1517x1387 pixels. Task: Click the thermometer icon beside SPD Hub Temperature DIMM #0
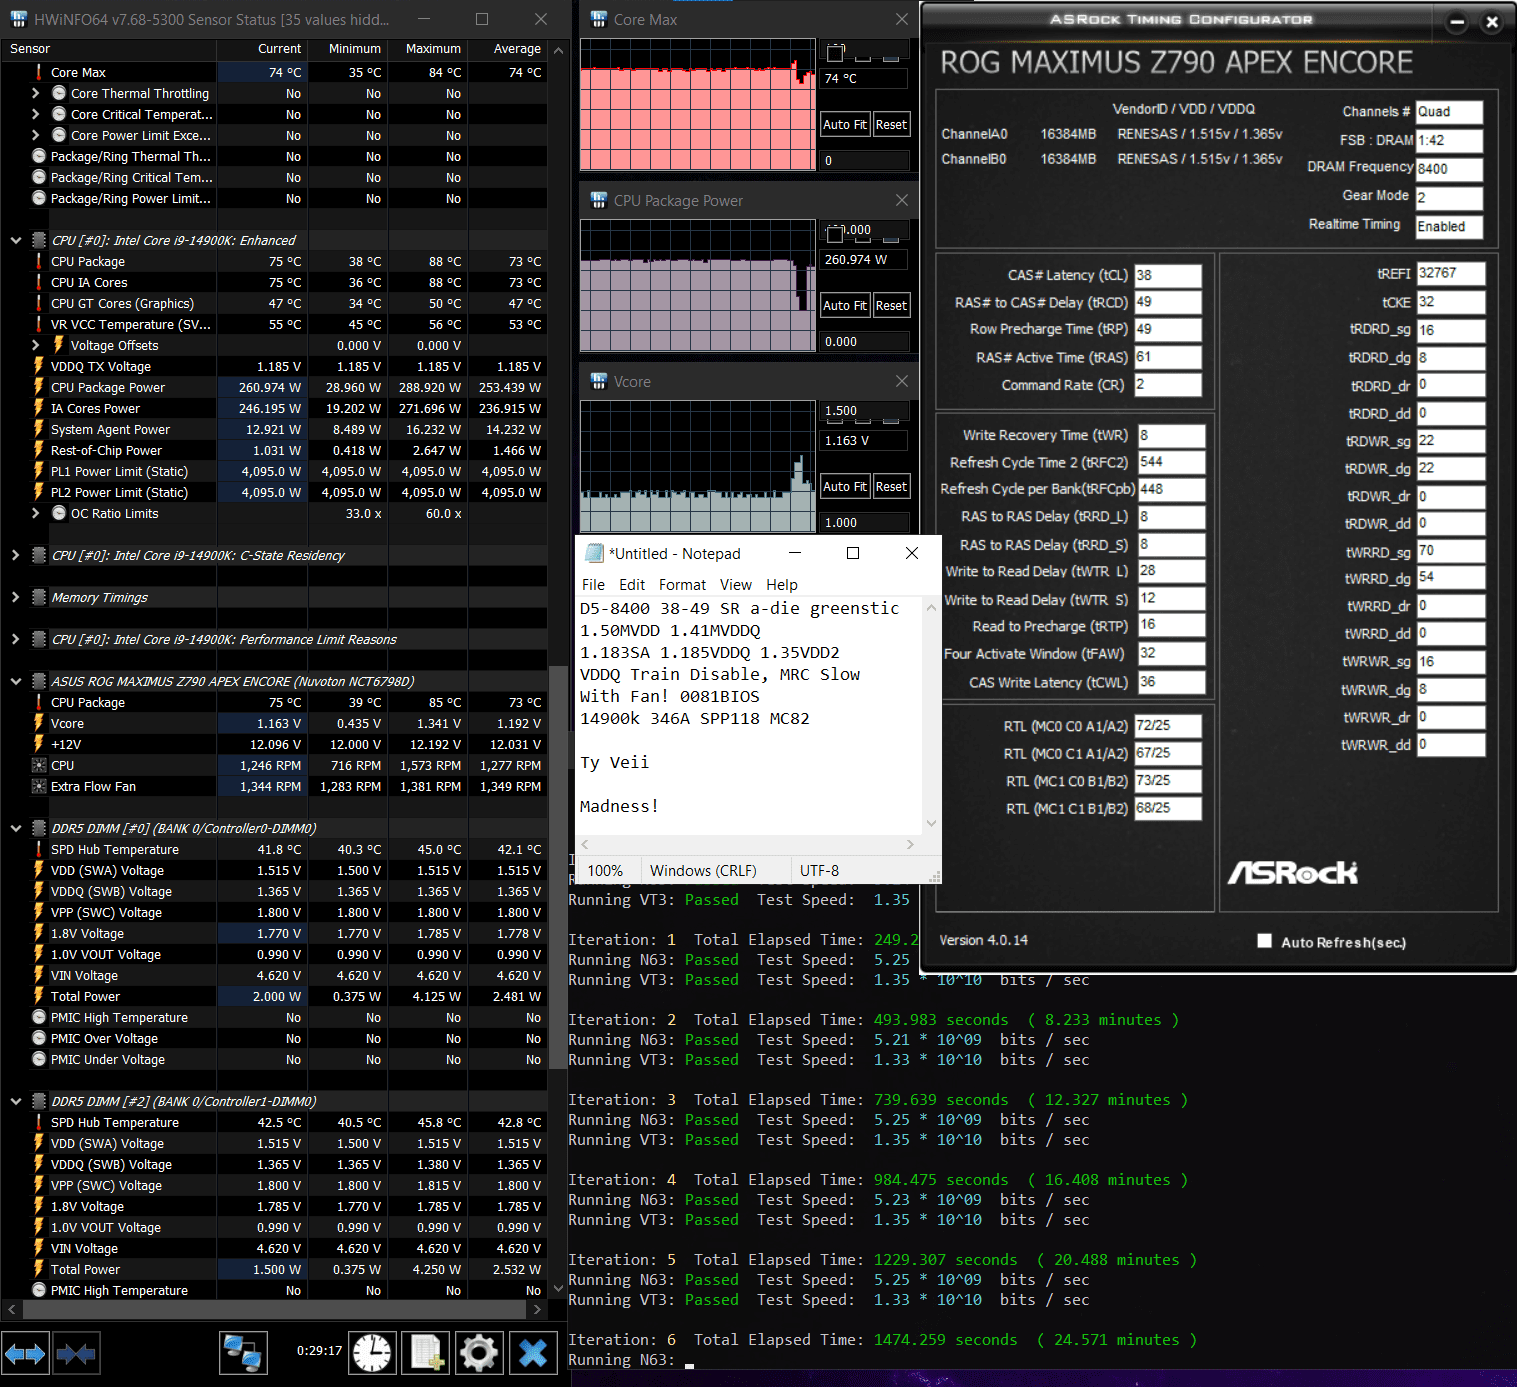pos(39,849)
